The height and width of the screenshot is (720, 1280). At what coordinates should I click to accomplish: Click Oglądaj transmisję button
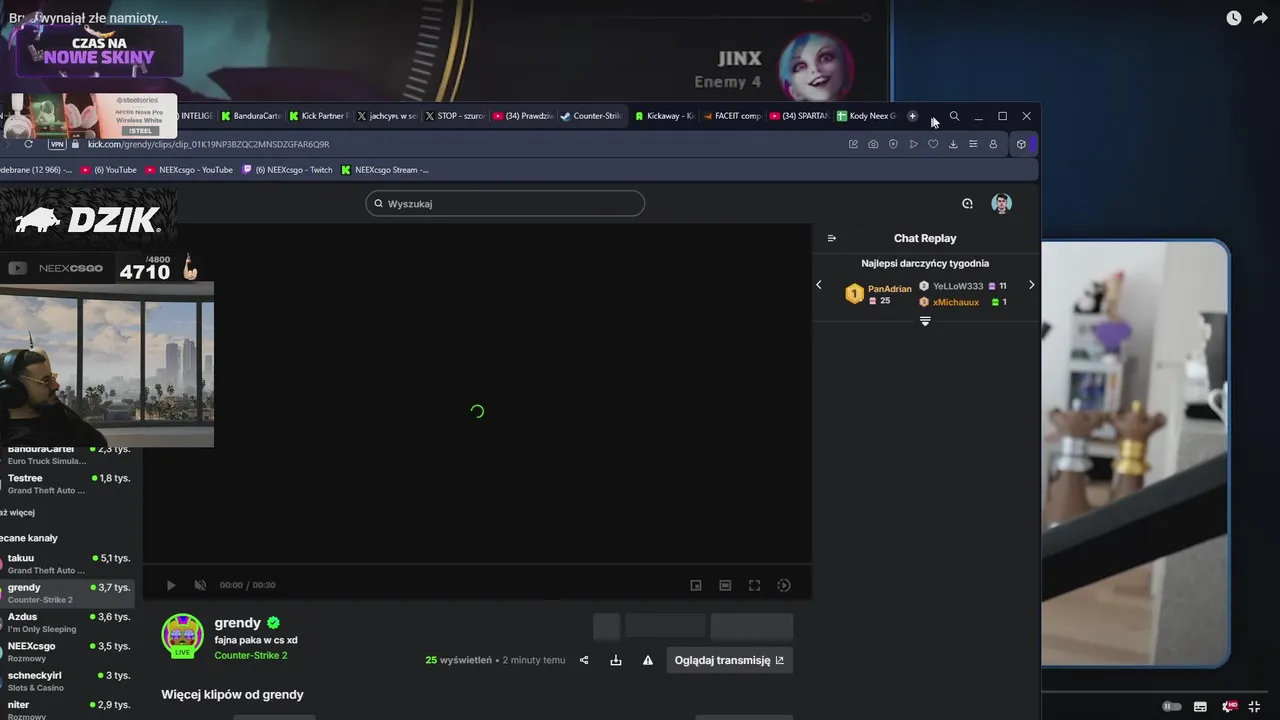(730, 660)
